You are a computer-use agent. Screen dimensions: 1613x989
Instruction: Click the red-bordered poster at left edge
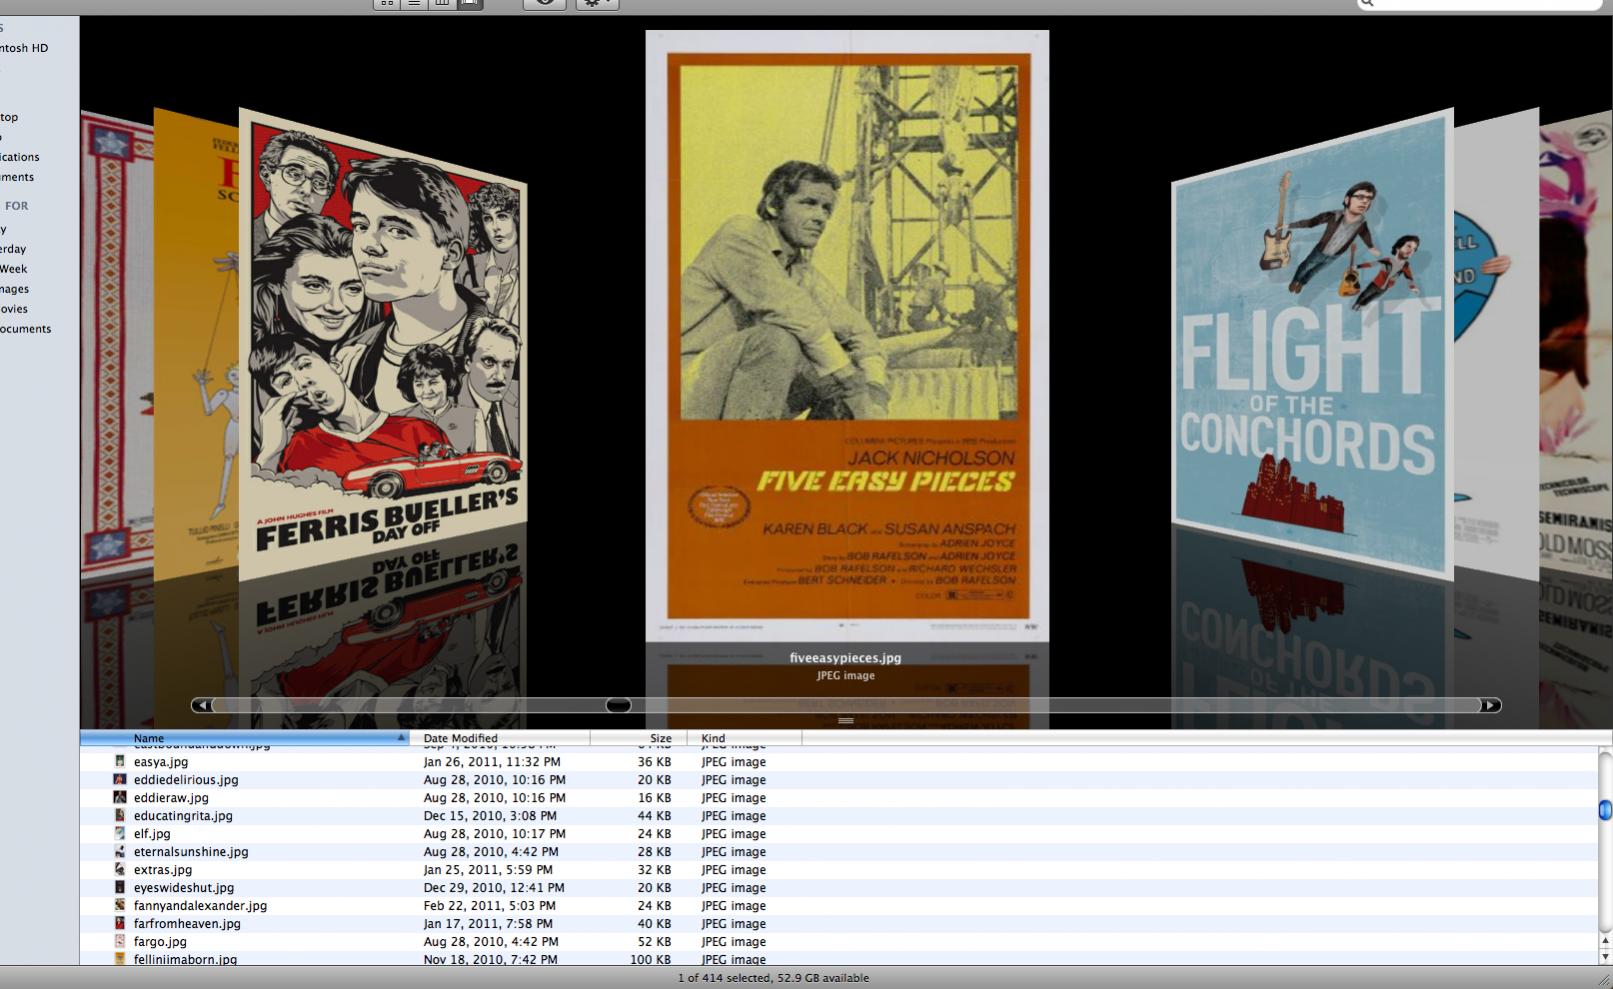[117, 345]
